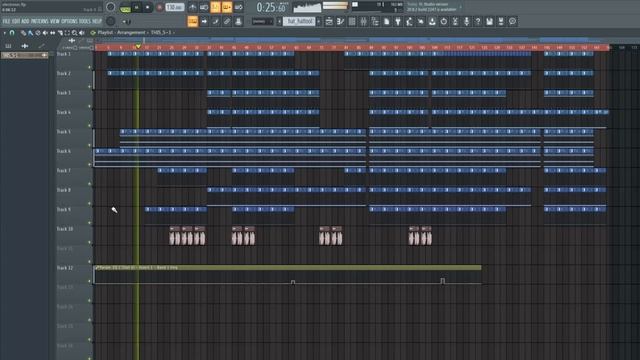
Task: Click the 0:25 time display
Action: [271, 7]
